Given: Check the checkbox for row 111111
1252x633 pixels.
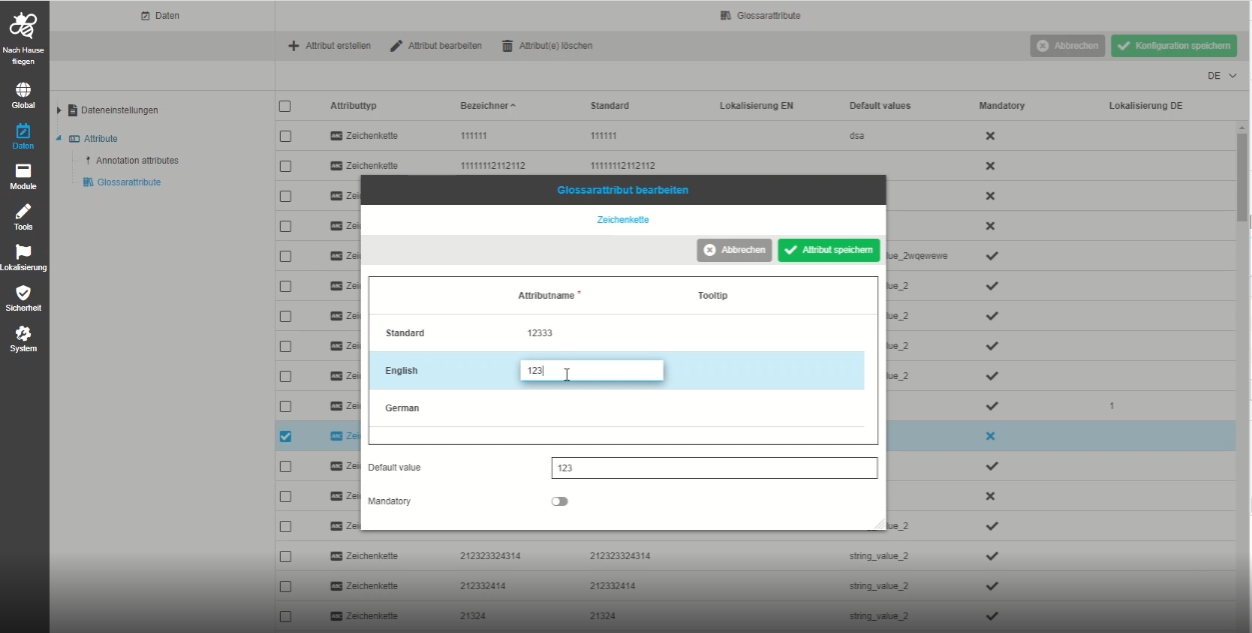Looking at the screenshot, I should (x=285, y=136).
